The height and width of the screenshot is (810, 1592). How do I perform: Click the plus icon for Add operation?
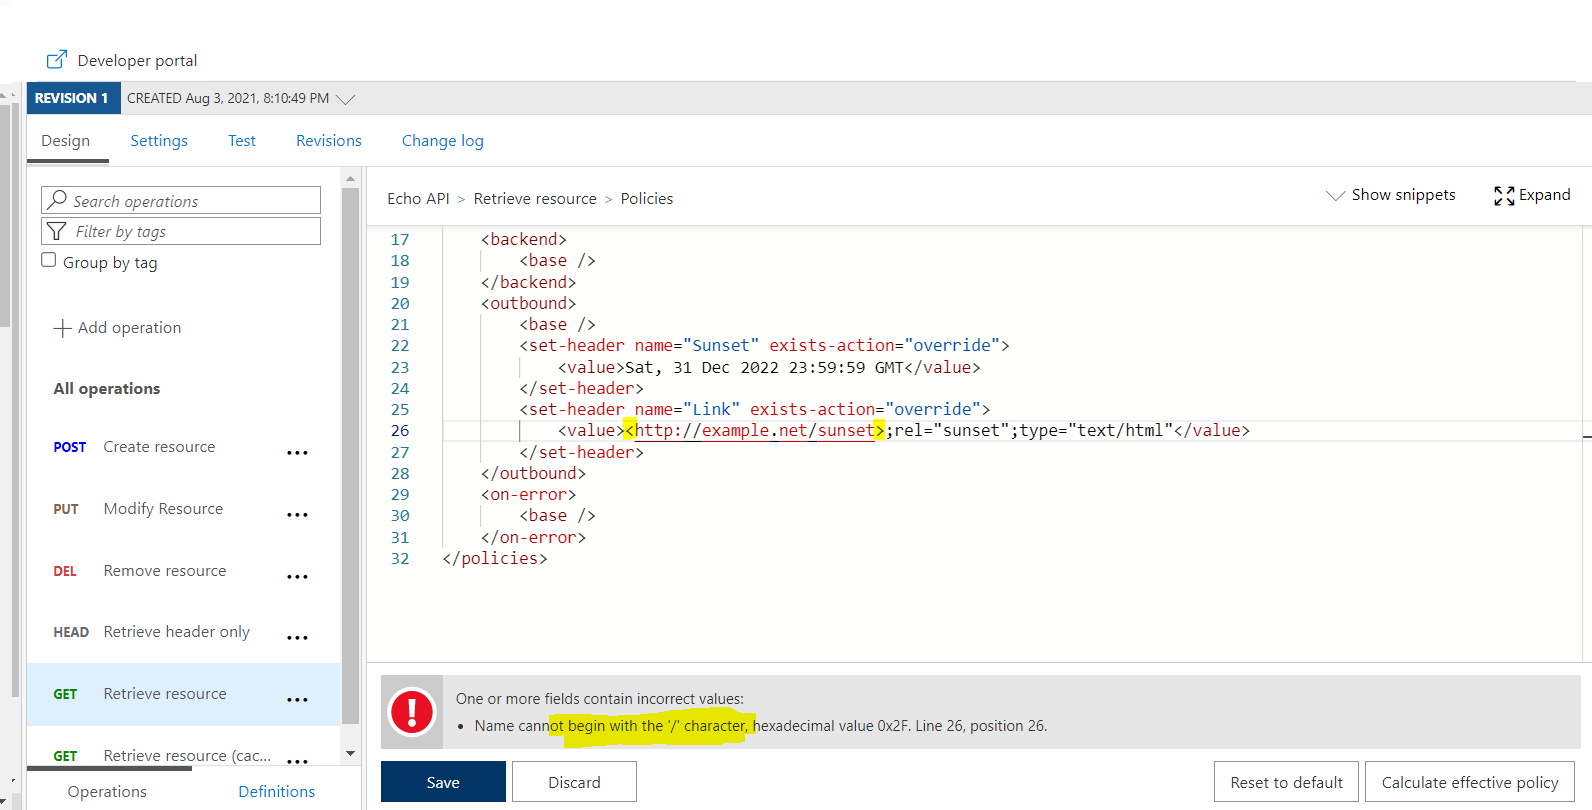62,328
